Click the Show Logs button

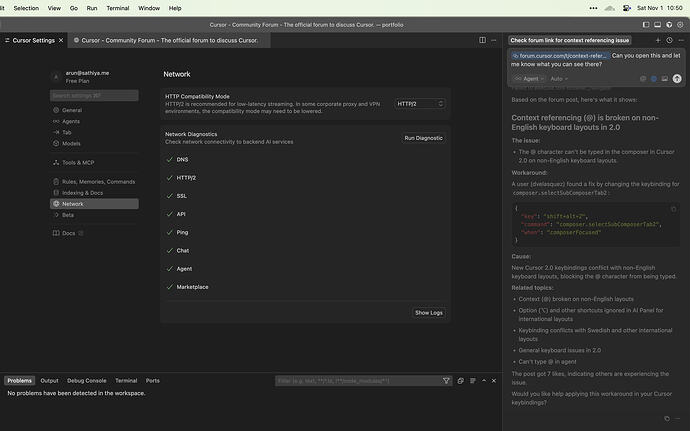click(x=429, y=313)
